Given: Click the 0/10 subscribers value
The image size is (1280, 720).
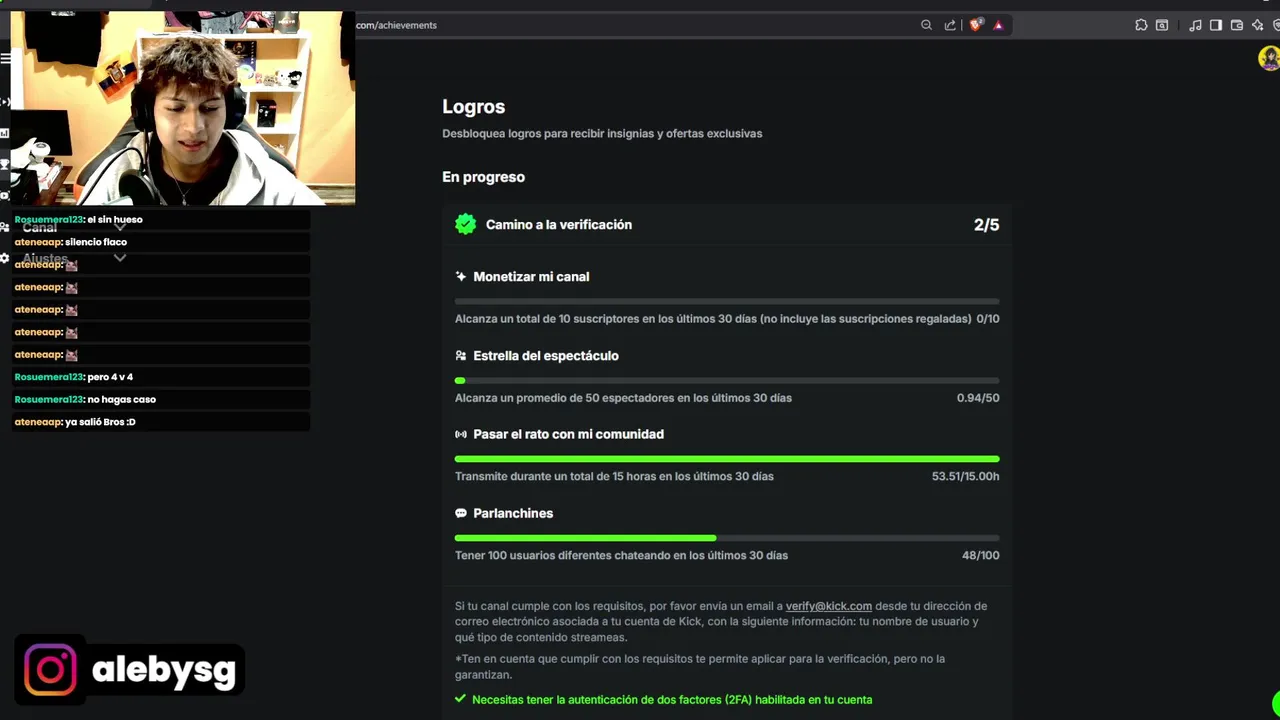Looking at the screenshot, I should click(x=987, y=319).
